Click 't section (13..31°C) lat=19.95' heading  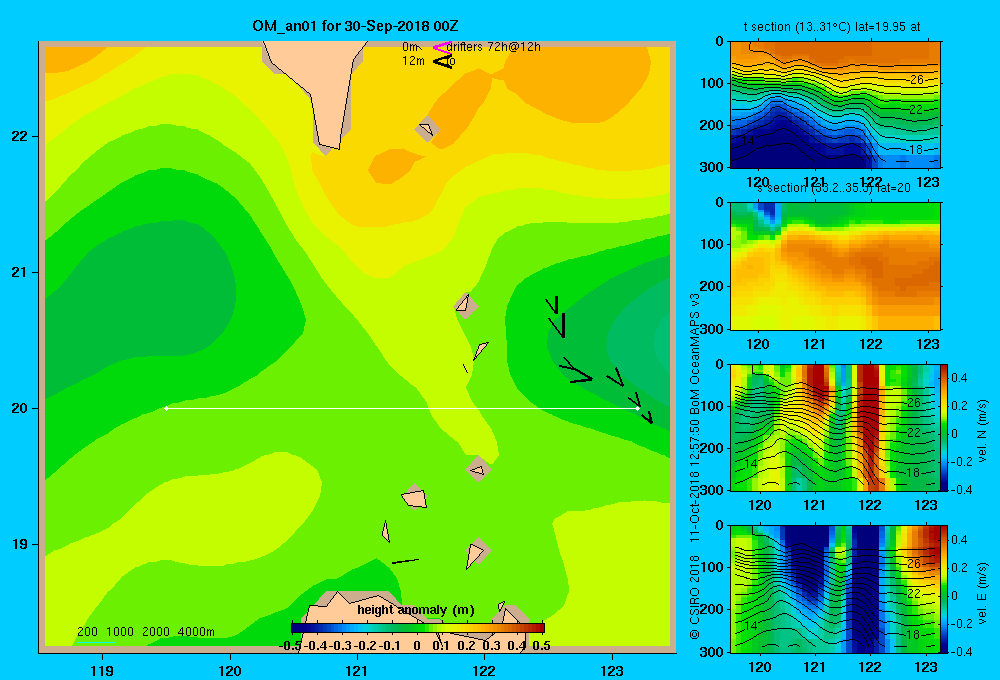pyautogui.click(x=832, y=27)
